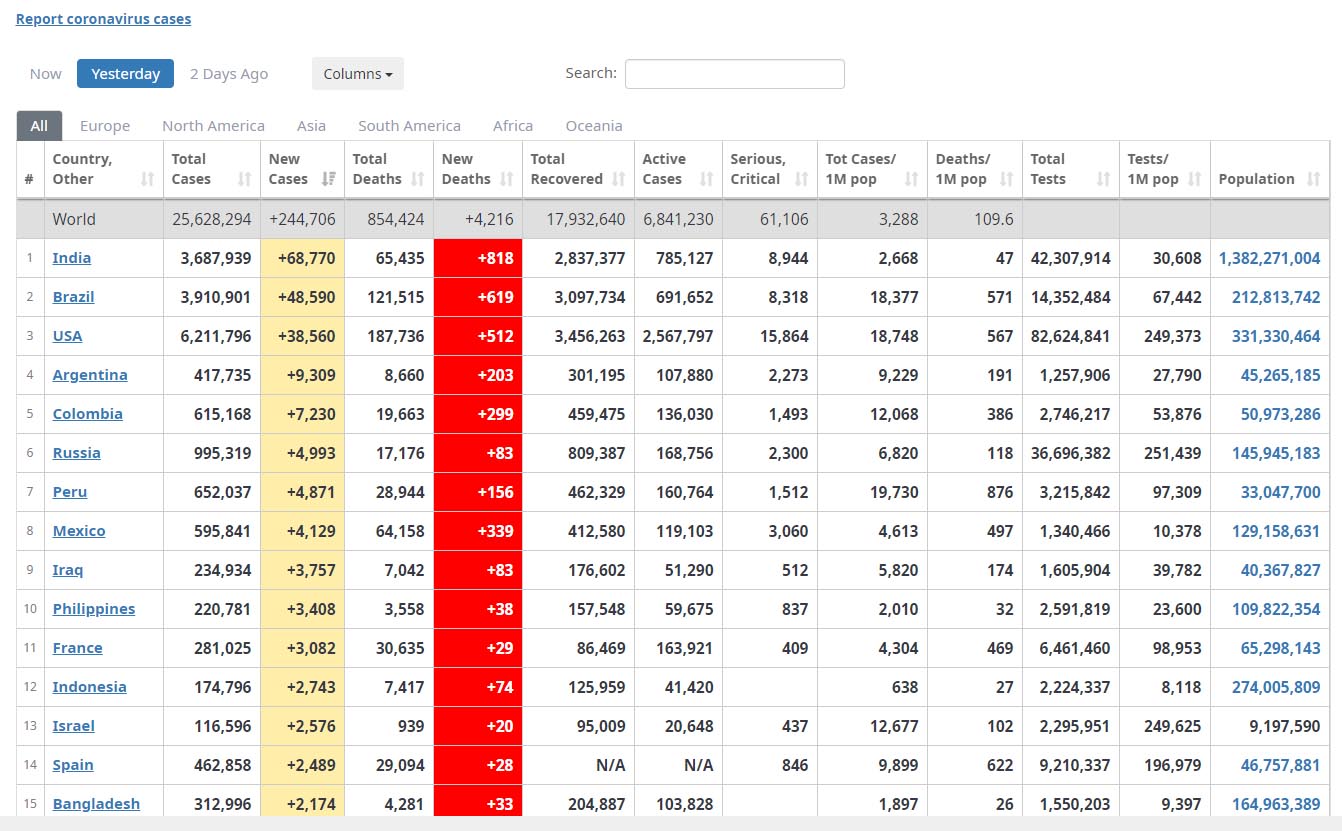Image resolution: width=1342 pixels, height=831 pixels.
Task: Open the Indonesia country link
Action: pyautogui.click(x=90, y=687)
